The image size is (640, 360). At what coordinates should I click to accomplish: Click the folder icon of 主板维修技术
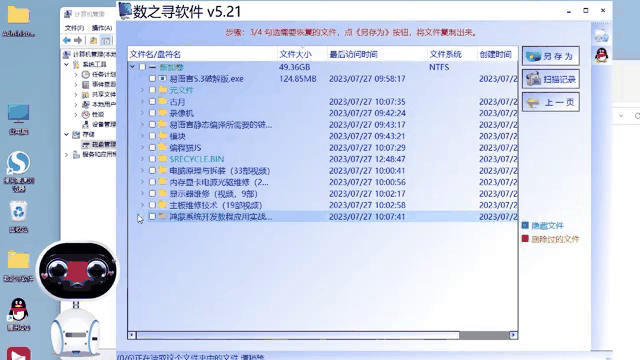pyautogui.click(x=162, y=204)
